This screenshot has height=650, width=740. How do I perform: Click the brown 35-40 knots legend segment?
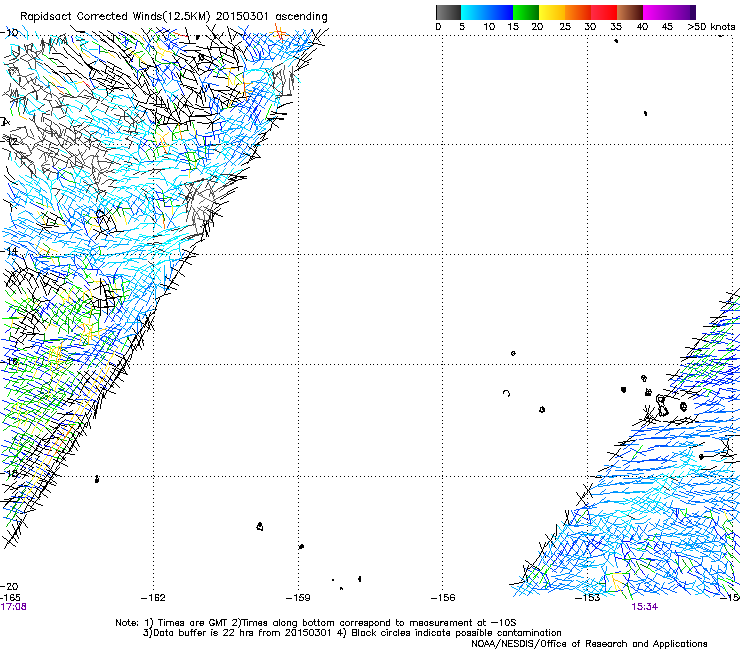630,12
